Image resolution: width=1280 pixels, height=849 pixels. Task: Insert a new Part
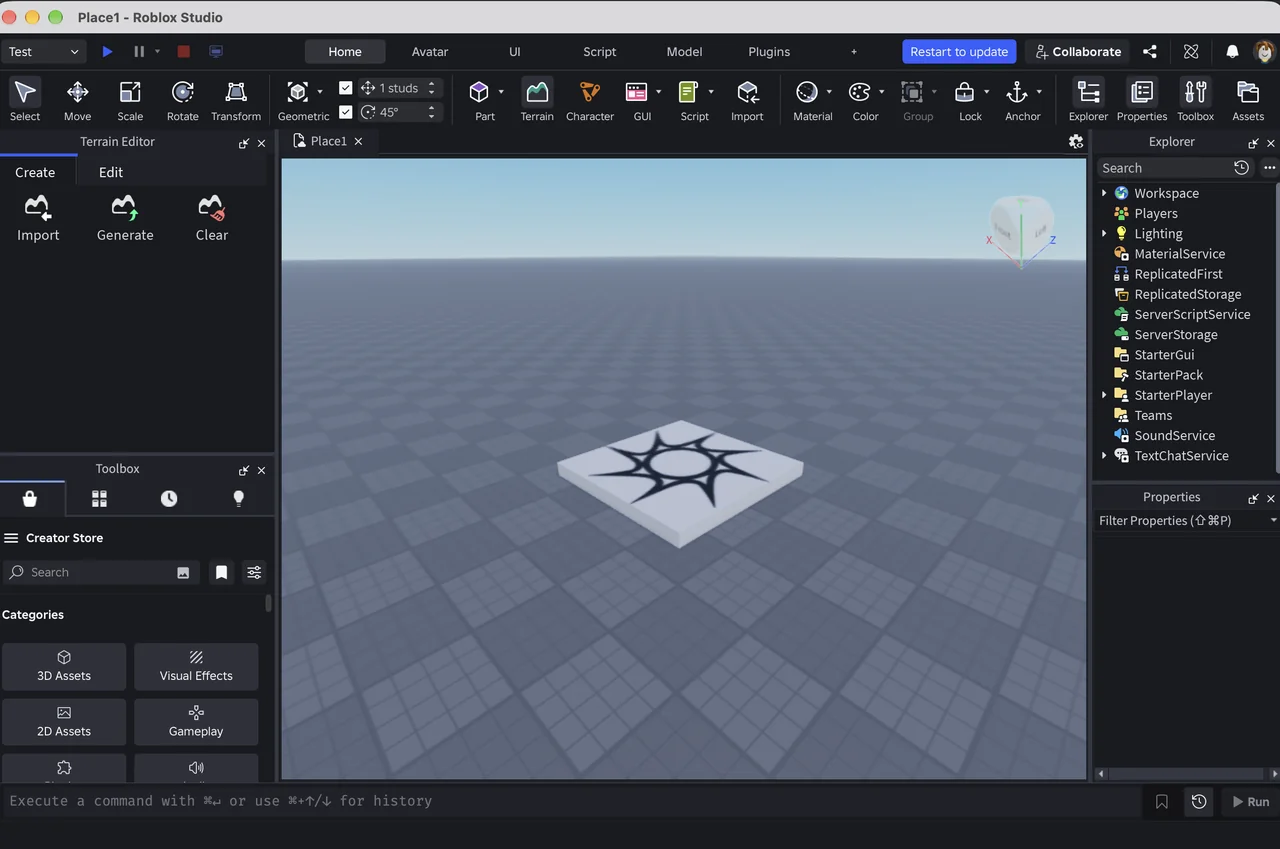tap(480, 93)
